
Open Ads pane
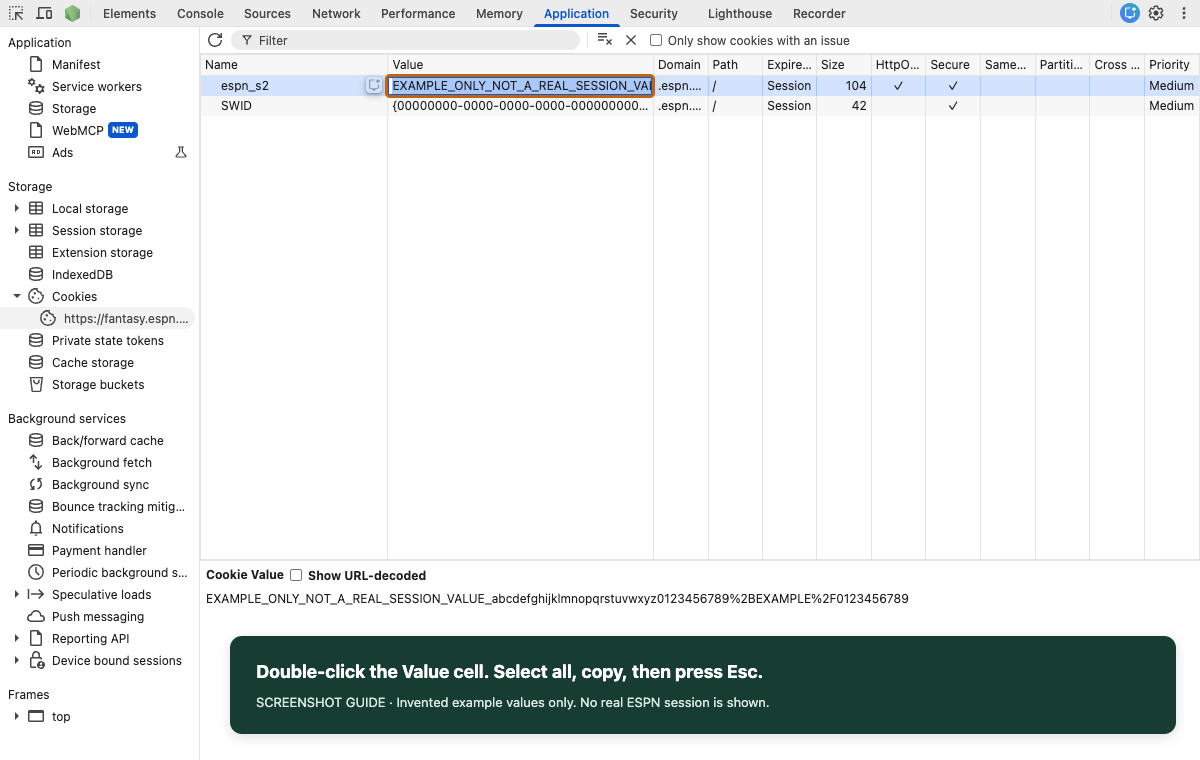[x=63, y=152]
